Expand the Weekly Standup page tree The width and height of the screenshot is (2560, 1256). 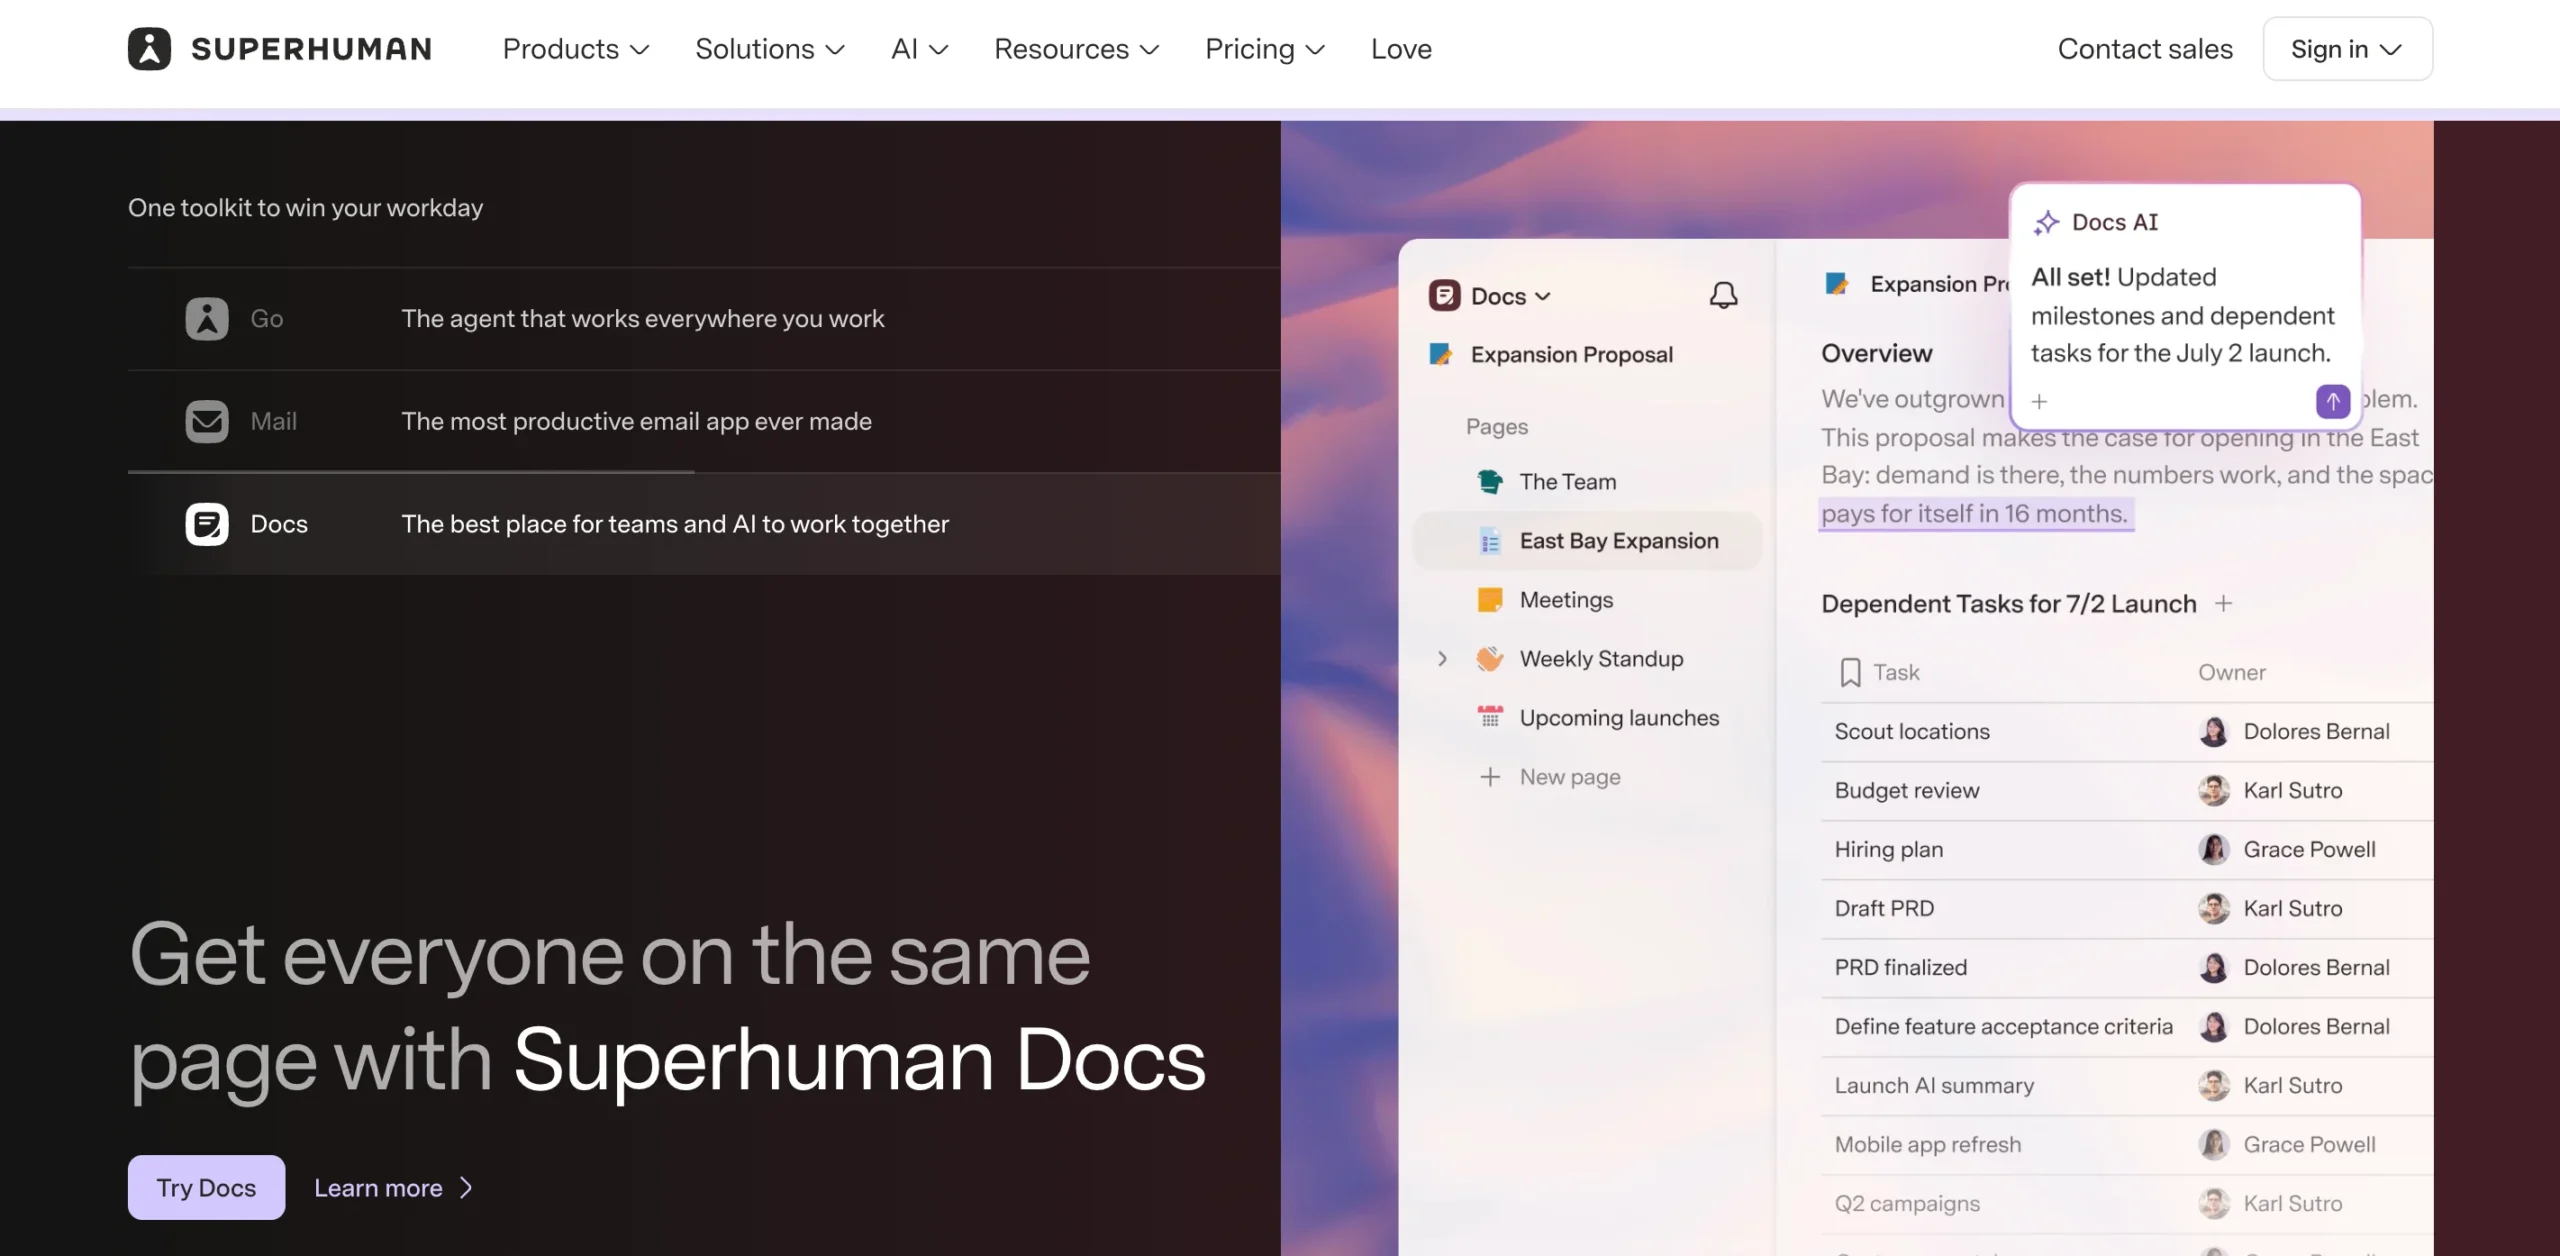(x=1442, y=658)
